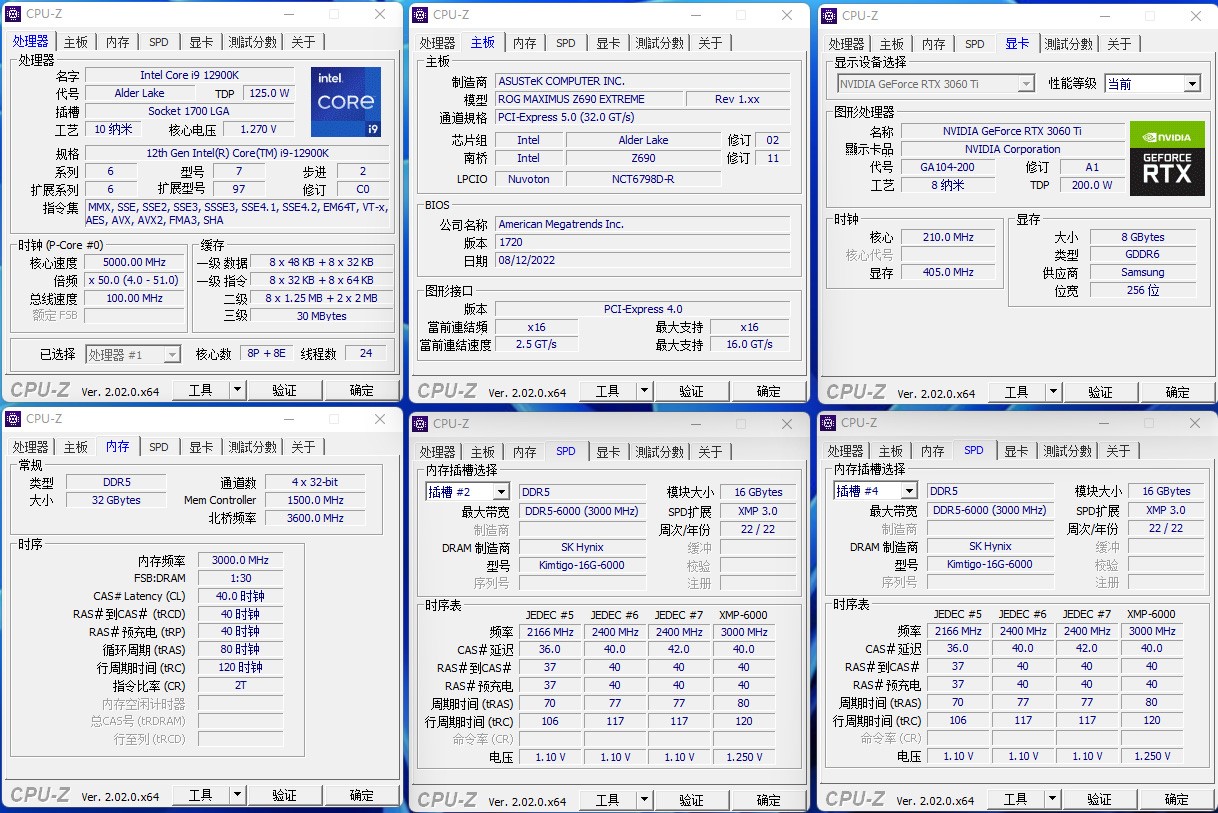The height and width of the screenshot is (813, 1218).
Task: Click 确定 in the mainboard window
Action: [x=768, y=391]
